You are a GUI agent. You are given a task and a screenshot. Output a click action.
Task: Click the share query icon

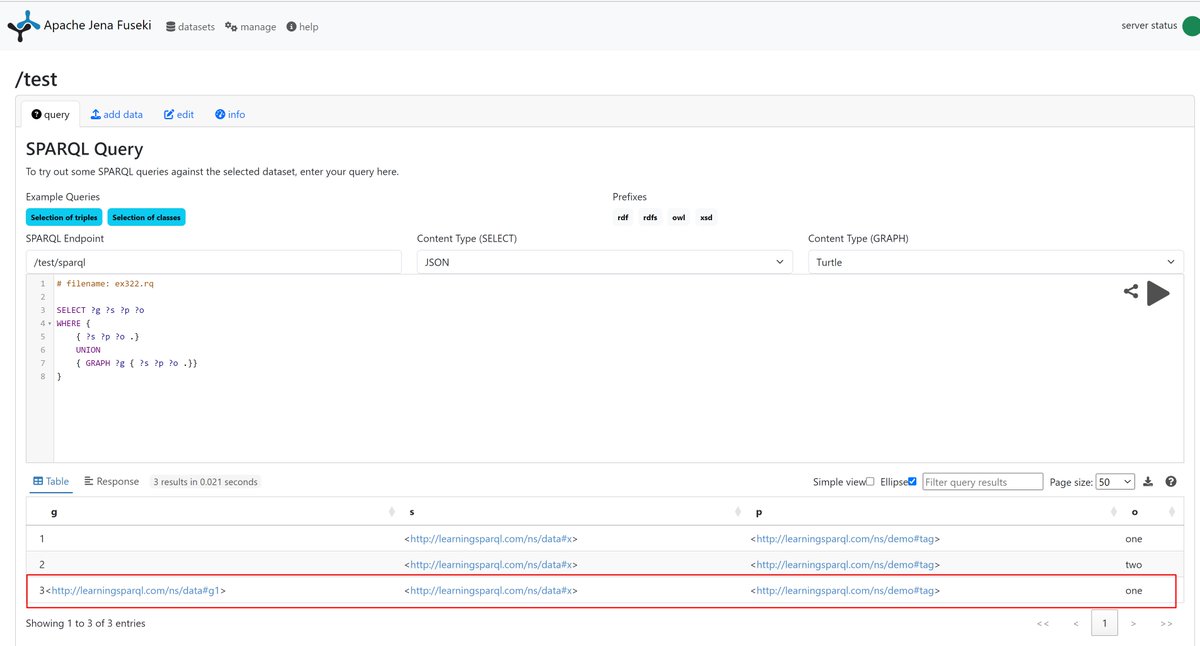pyautogui.click(x=1131, y=292)
